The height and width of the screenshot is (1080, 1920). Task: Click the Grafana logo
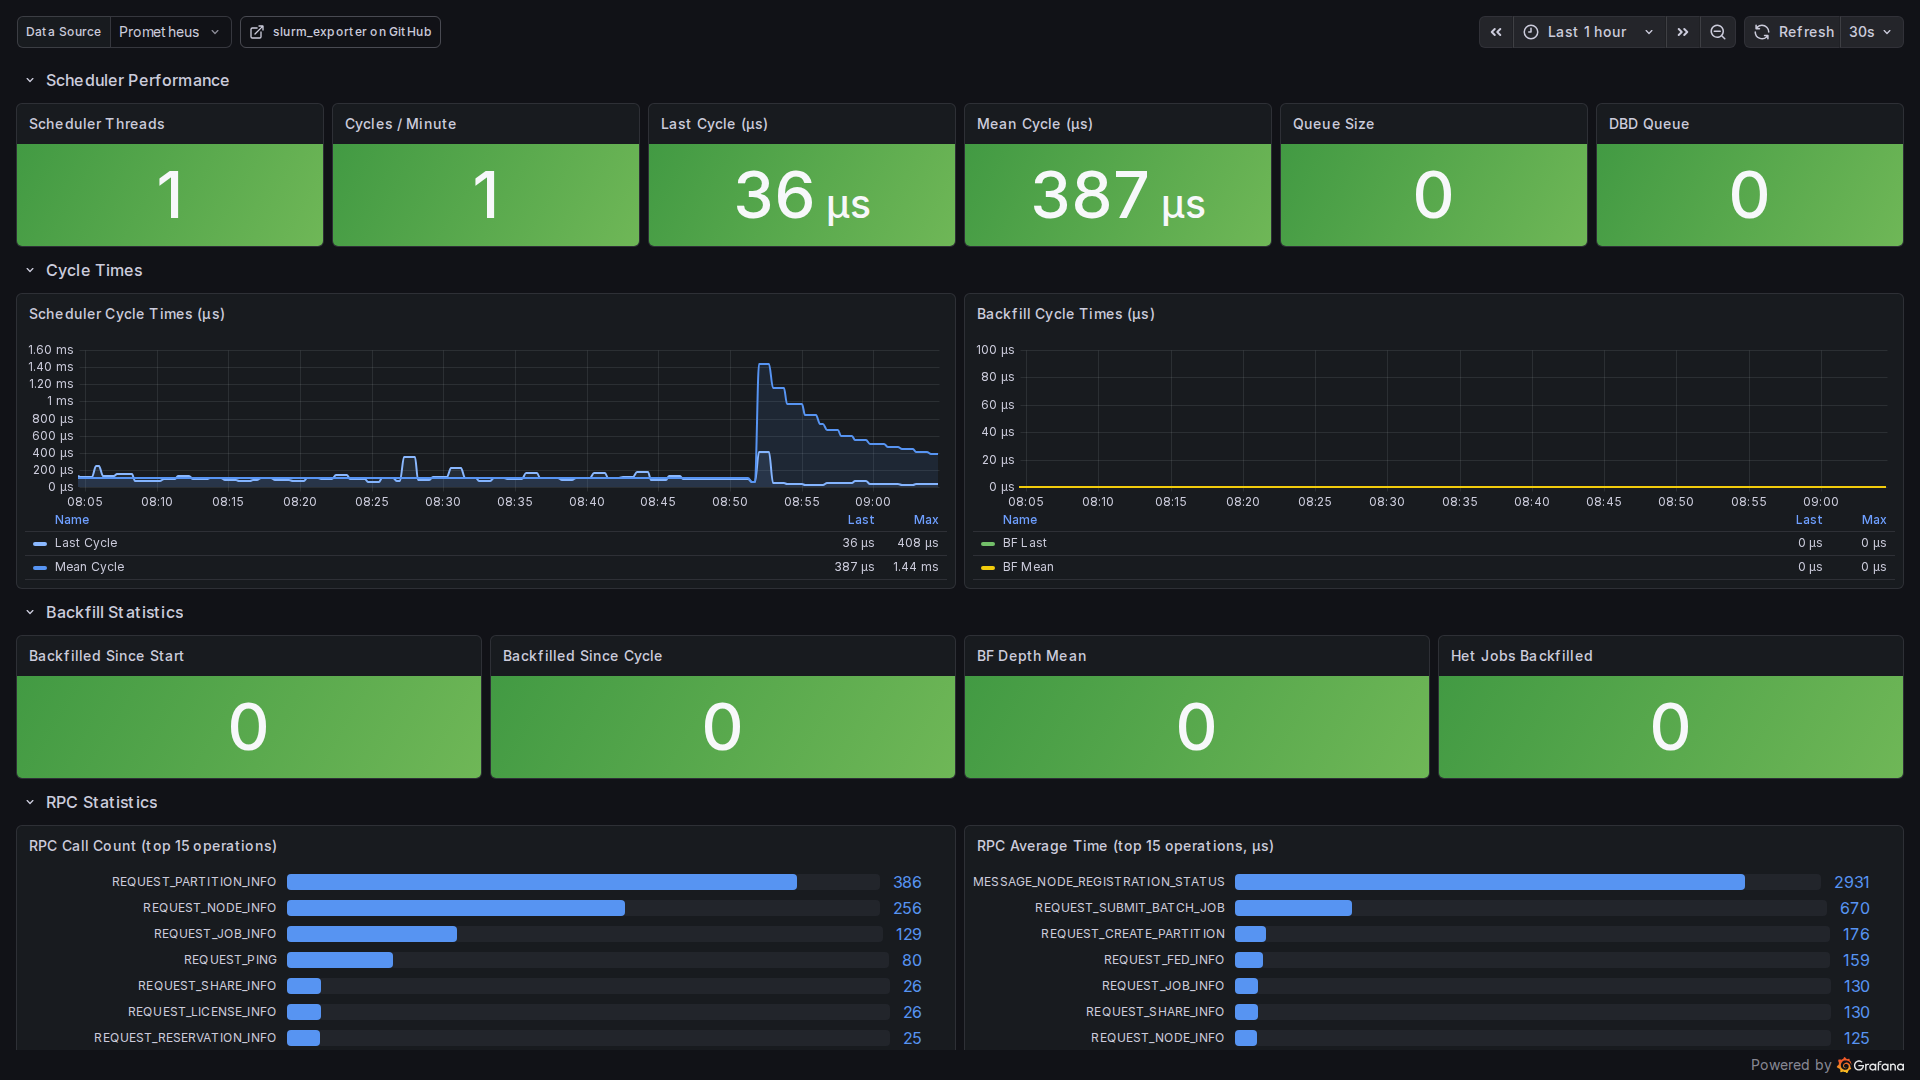(1871, 1065)
